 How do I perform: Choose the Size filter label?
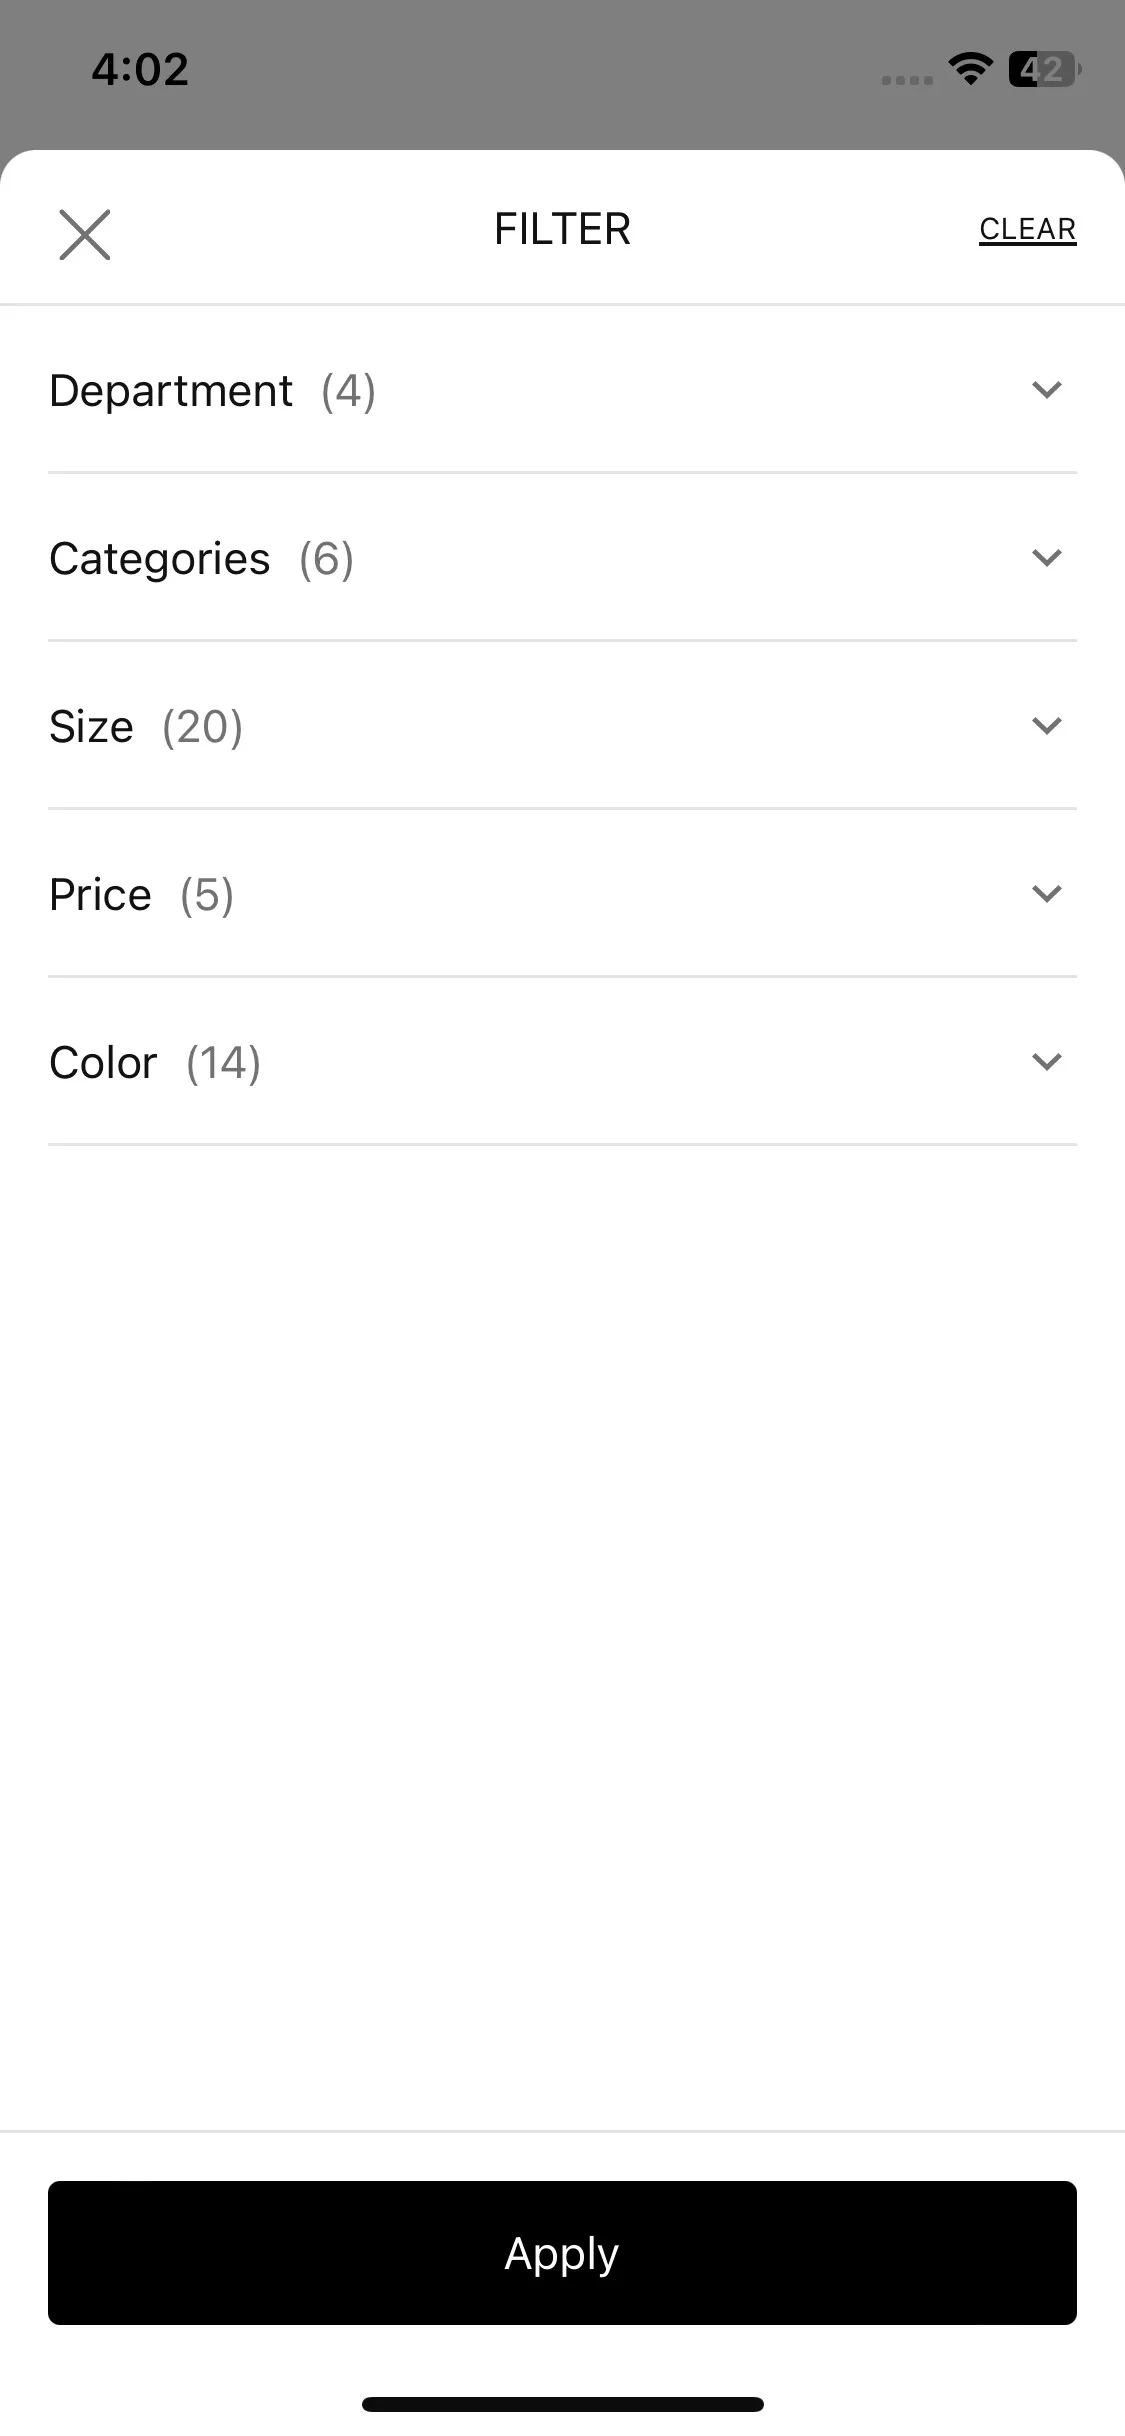click(91, 727)
